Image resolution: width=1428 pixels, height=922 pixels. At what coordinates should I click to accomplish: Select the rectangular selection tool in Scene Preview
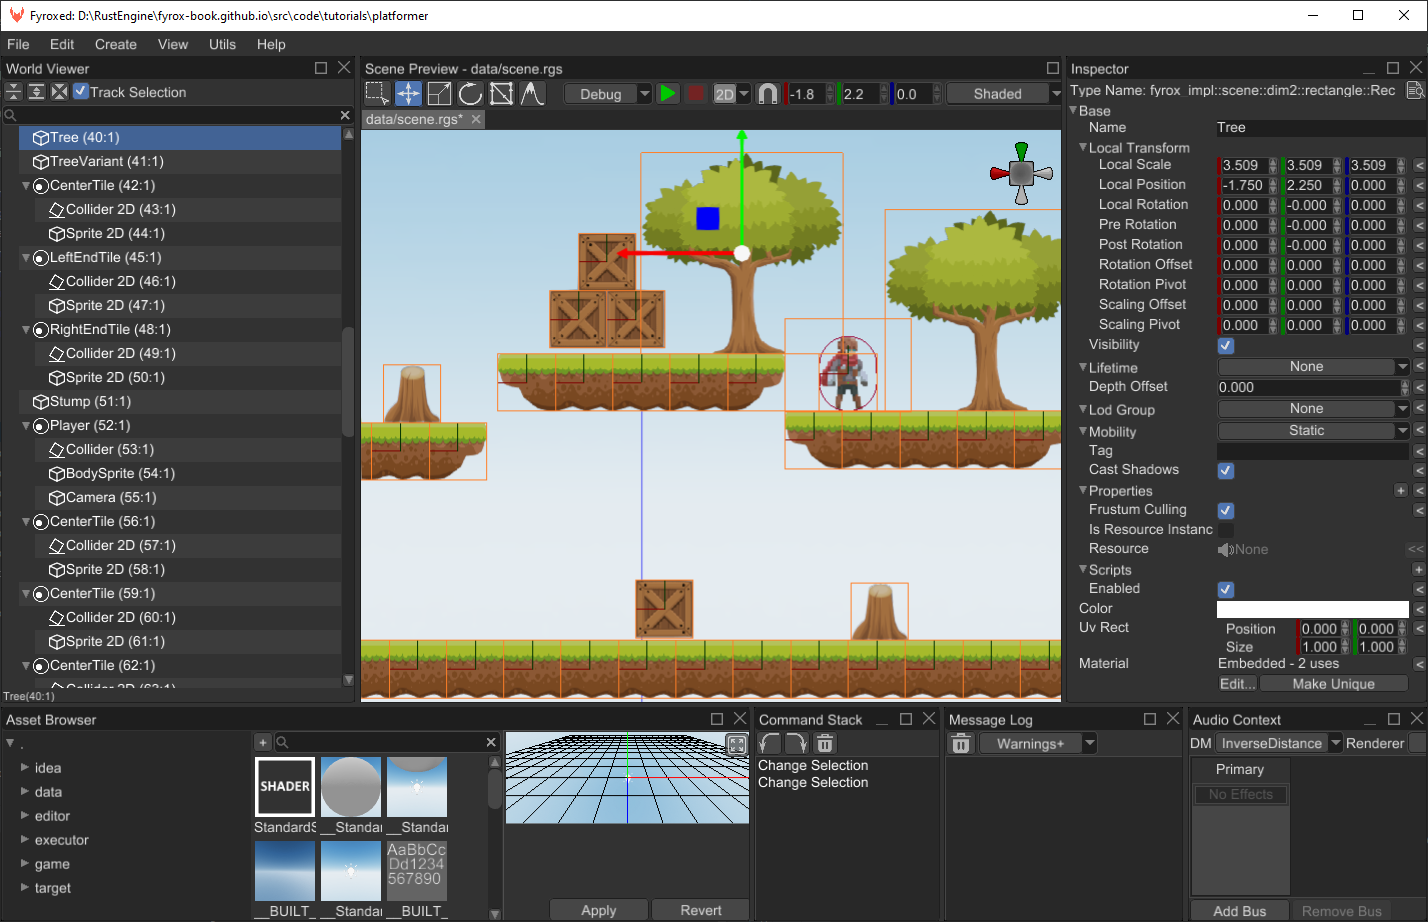377,93
